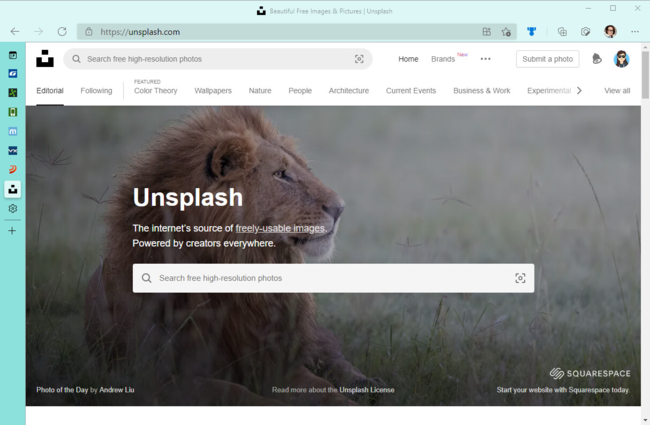Open the Photo of the Day link
The height and width of the screenshot is (425, 650).
point(62,390)
